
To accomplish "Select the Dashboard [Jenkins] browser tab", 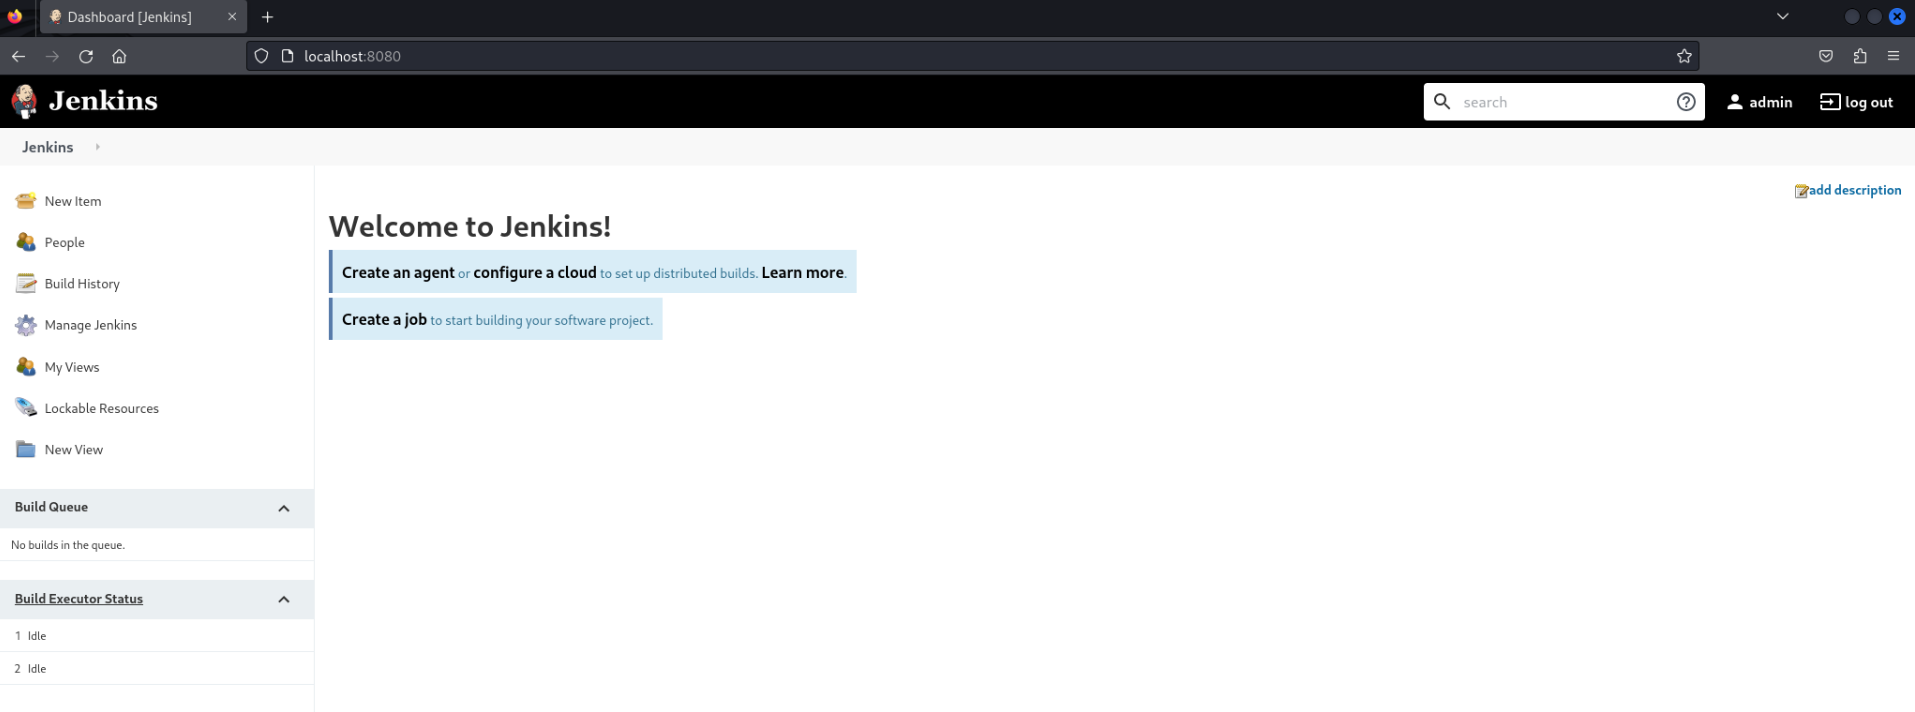I will (x=130, y=17).
